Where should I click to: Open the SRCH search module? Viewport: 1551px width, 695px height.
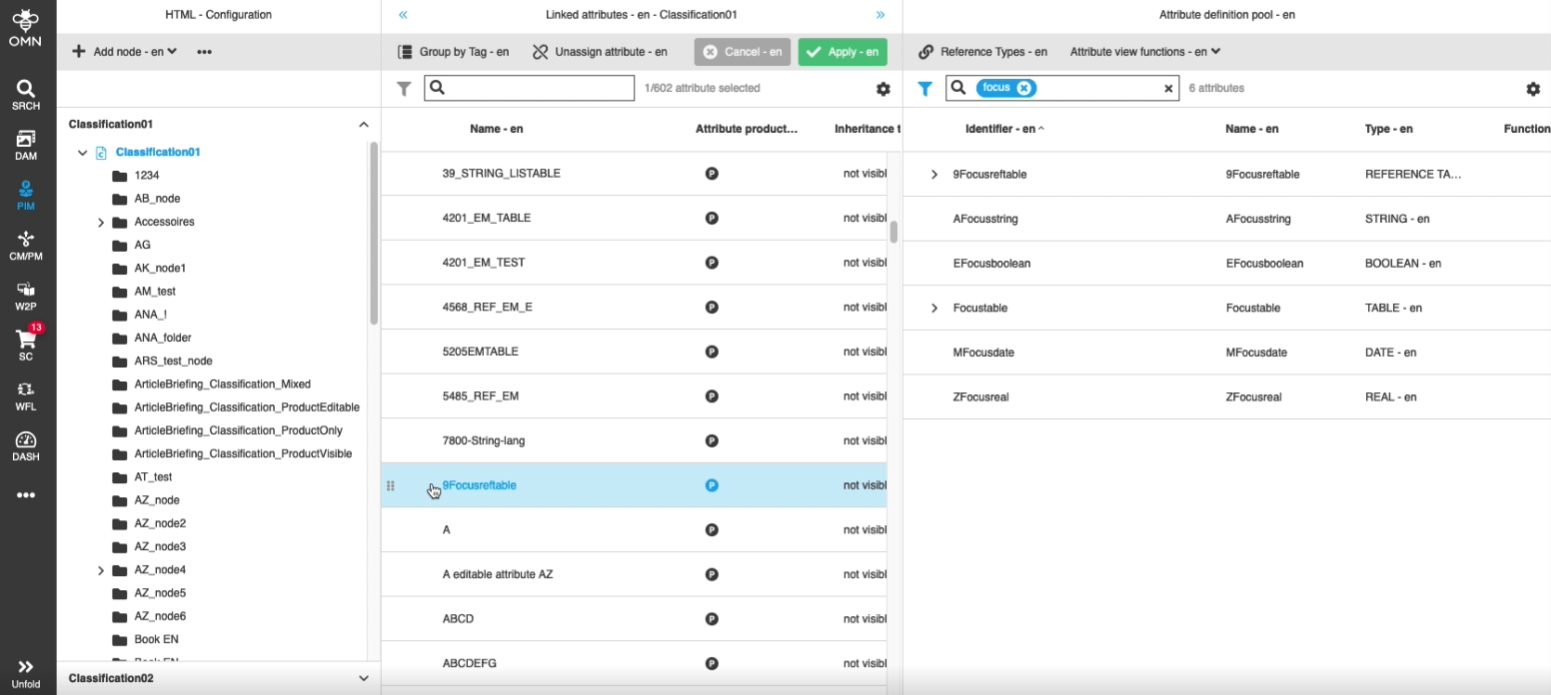click(26, 95)
